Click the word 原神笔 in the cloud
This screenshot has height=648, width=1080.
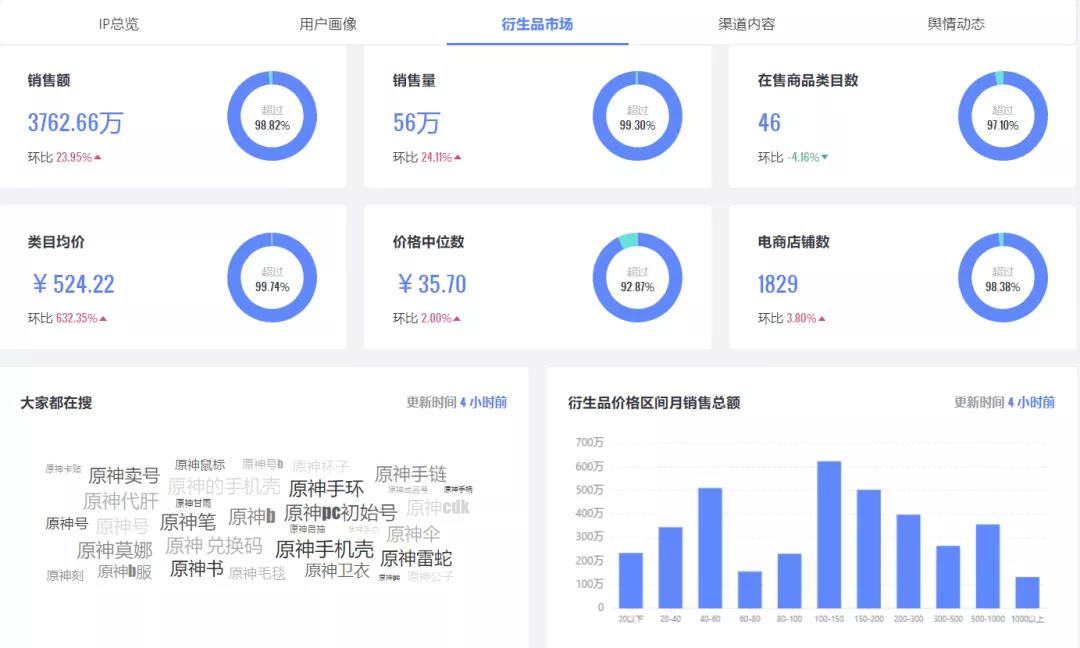tap(187, 522)
